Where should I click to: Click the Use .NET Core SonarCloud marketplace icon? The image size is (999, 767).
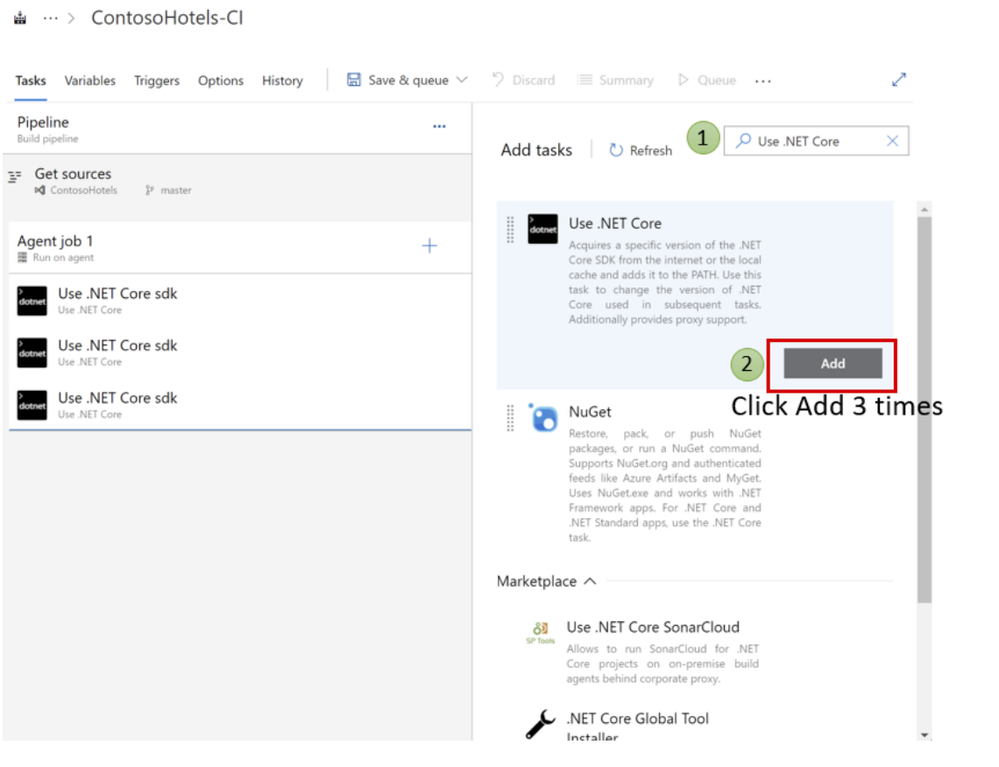pos(540,632)
